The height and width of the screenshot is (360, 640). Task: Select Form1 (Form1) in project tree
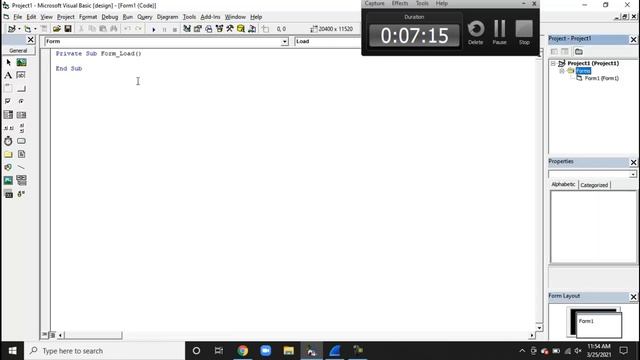pos(601,78)
